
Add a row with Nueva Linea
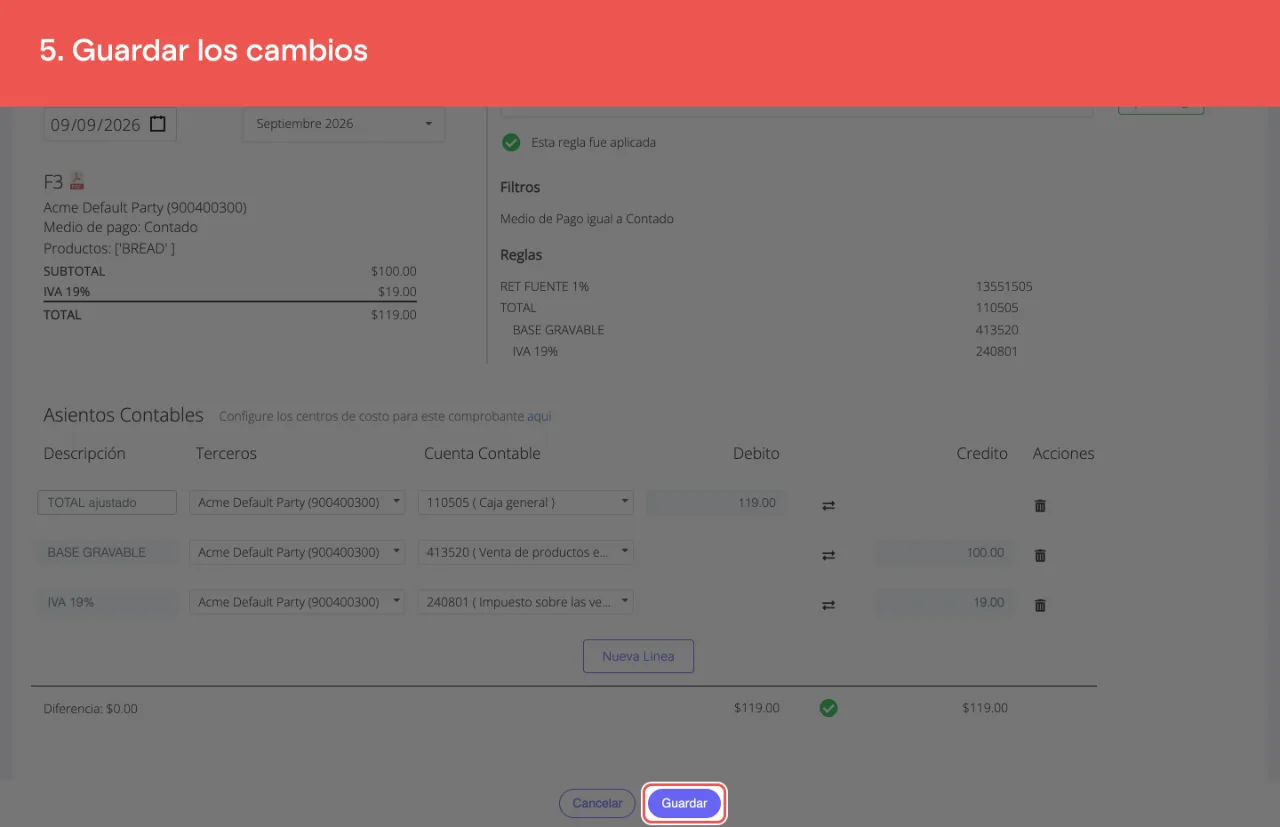point(638,656)
